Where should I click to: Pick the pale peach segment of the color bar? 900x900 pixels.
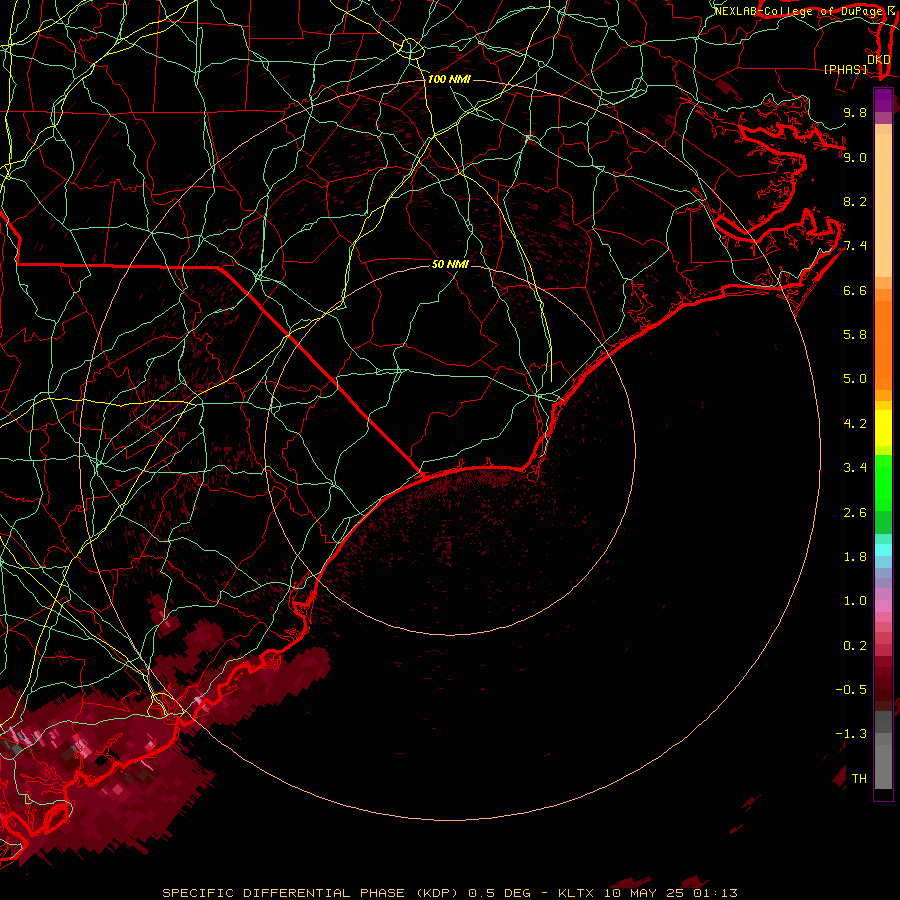(883, 205)
